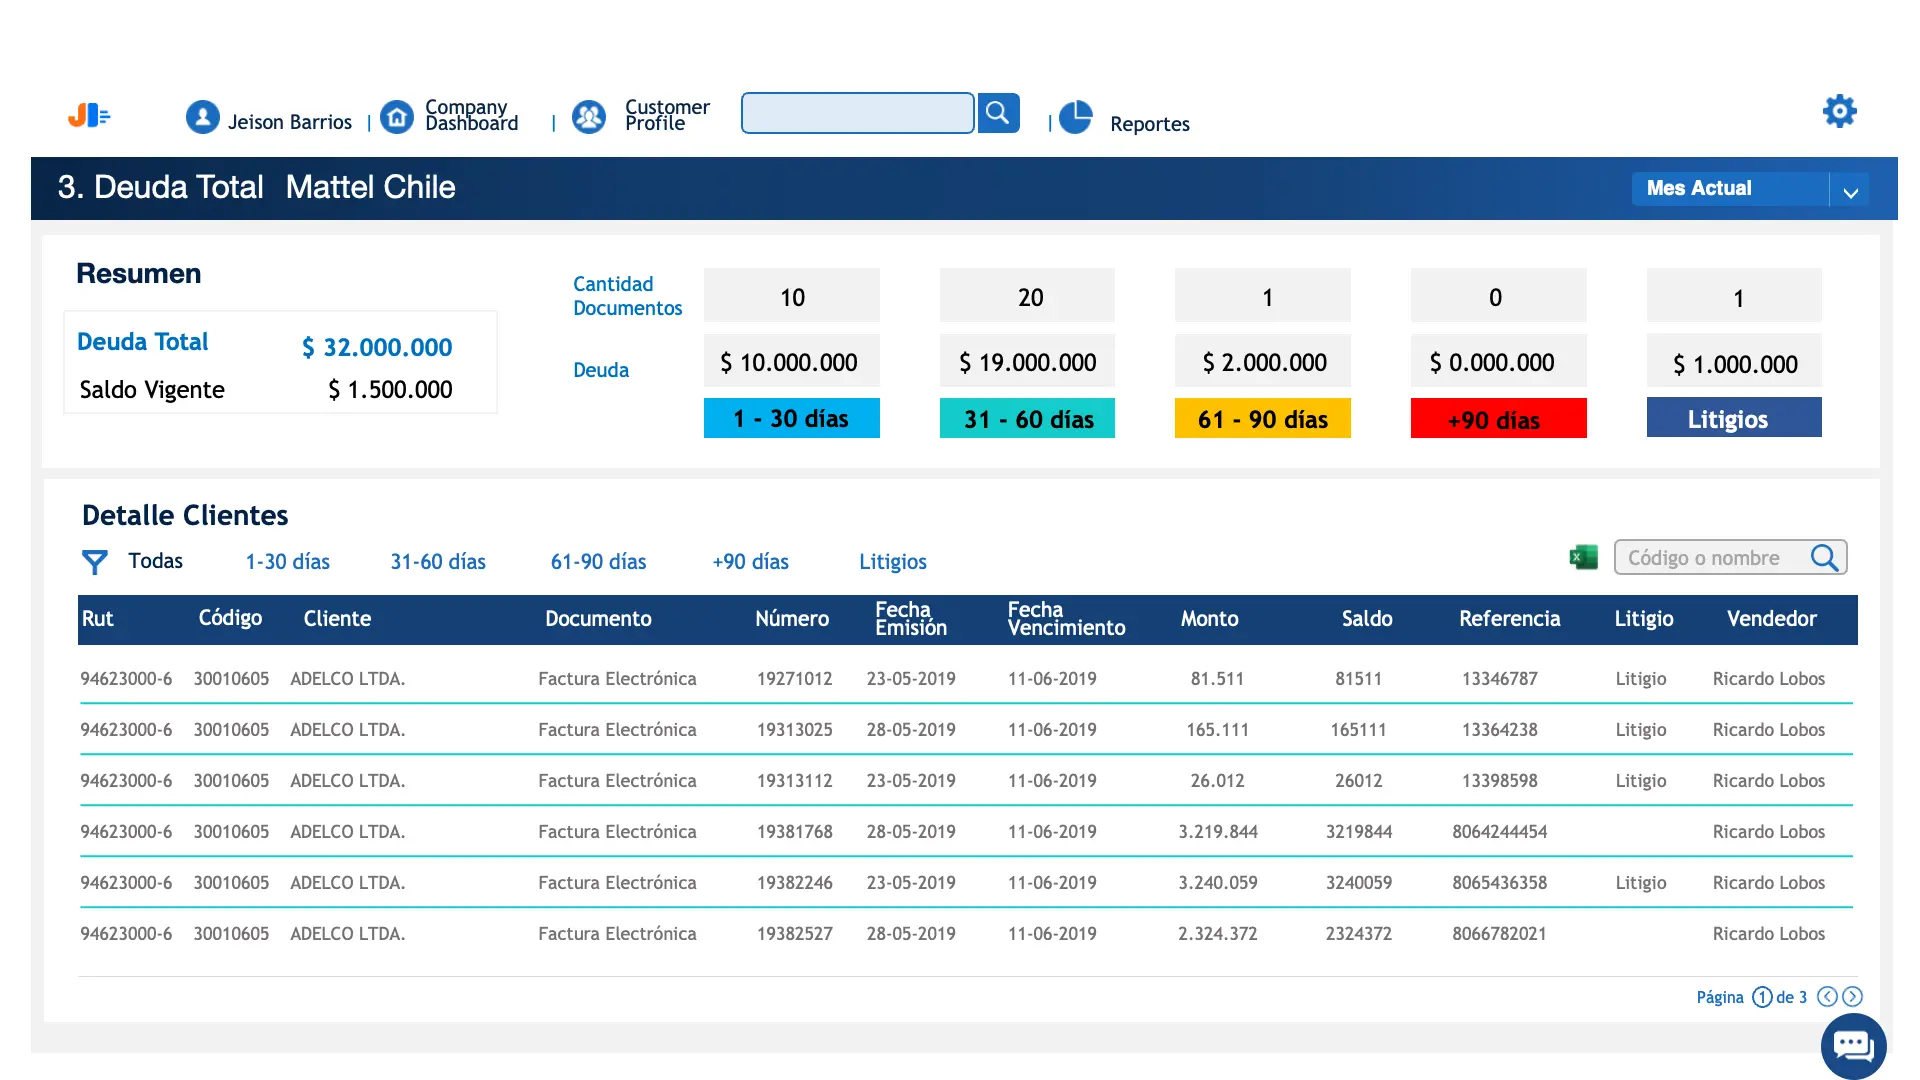Image resolution: width=1920 pixels, height=1080 pixels.
Task: Focus the Código o nombre search field
Action: click(x=1710, y=558)
